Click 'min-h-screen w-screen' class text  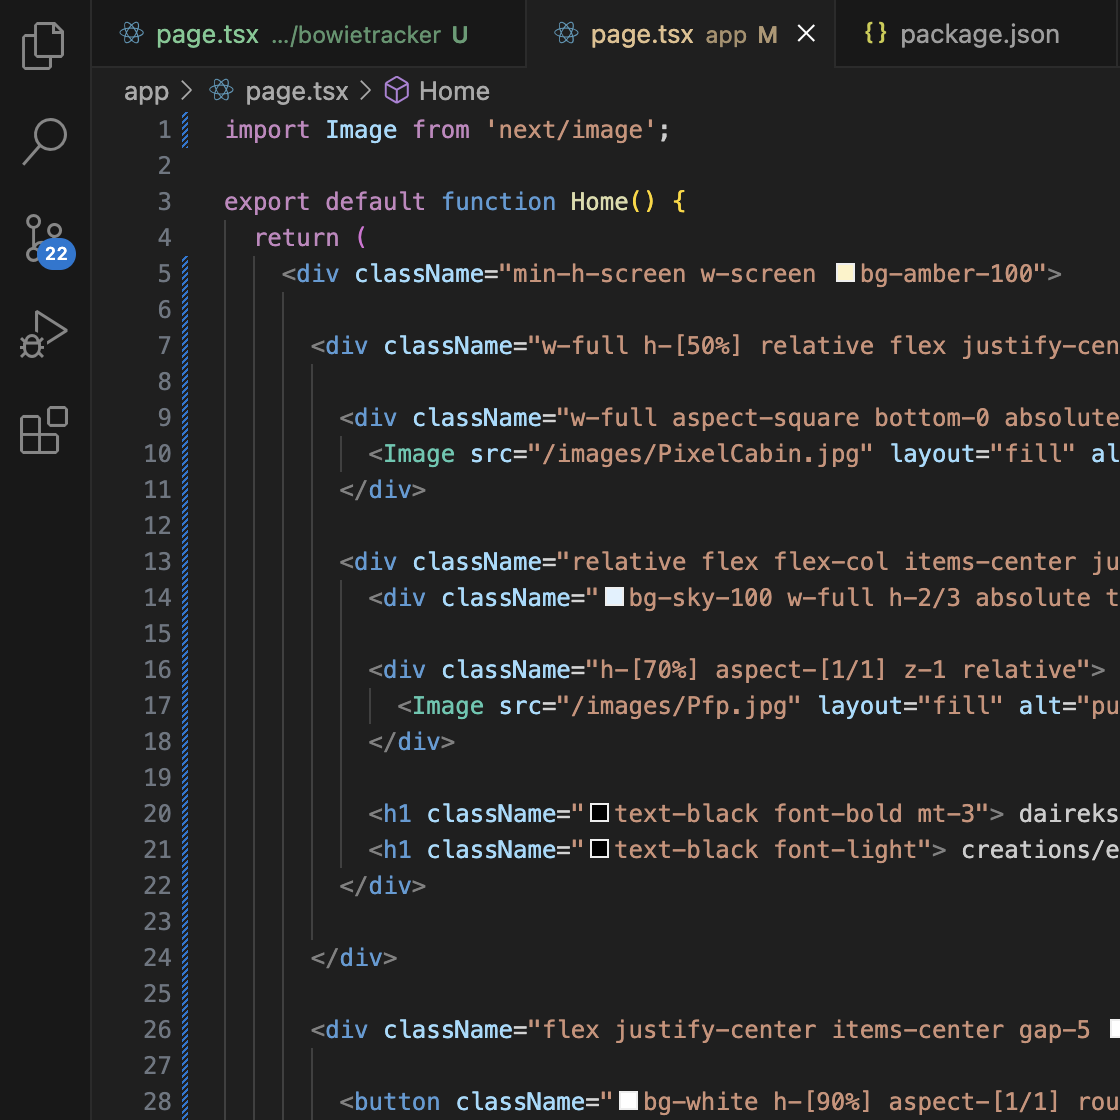(x=664, y=274)
